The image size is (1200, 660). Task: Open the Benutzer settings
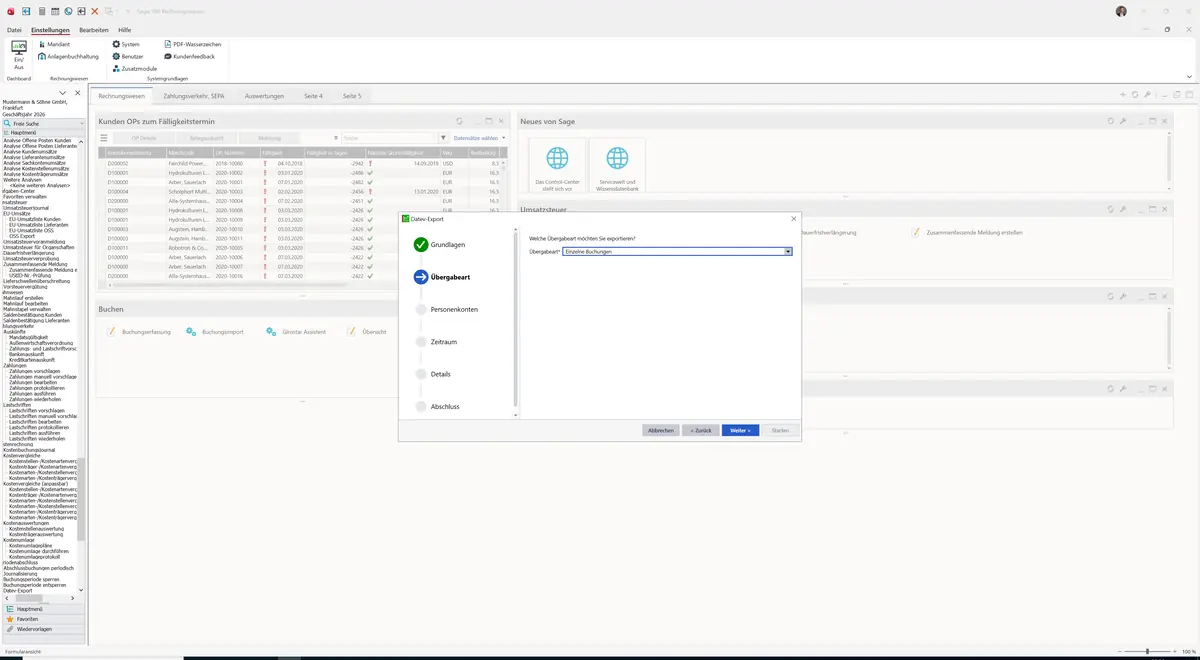(x=128, y=56)
